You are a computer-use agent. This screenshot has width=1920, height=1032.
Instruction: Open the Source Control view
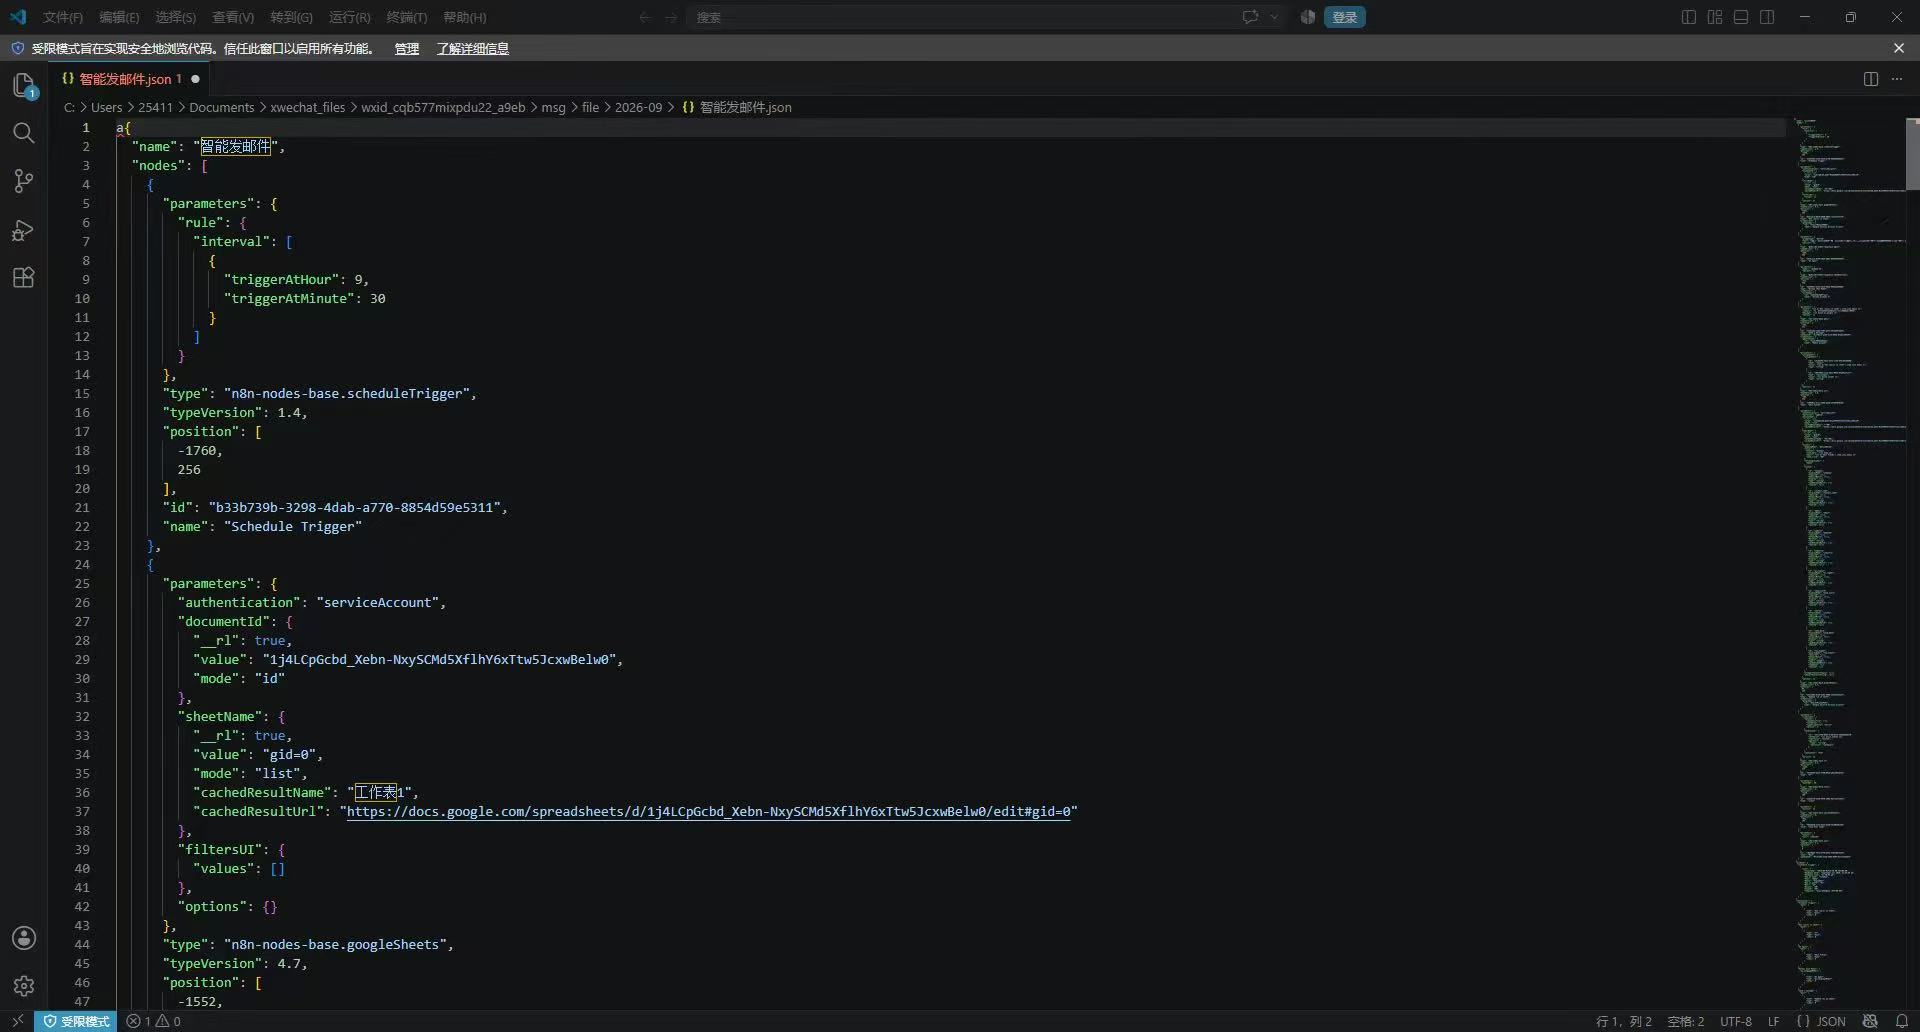[24, 181]
